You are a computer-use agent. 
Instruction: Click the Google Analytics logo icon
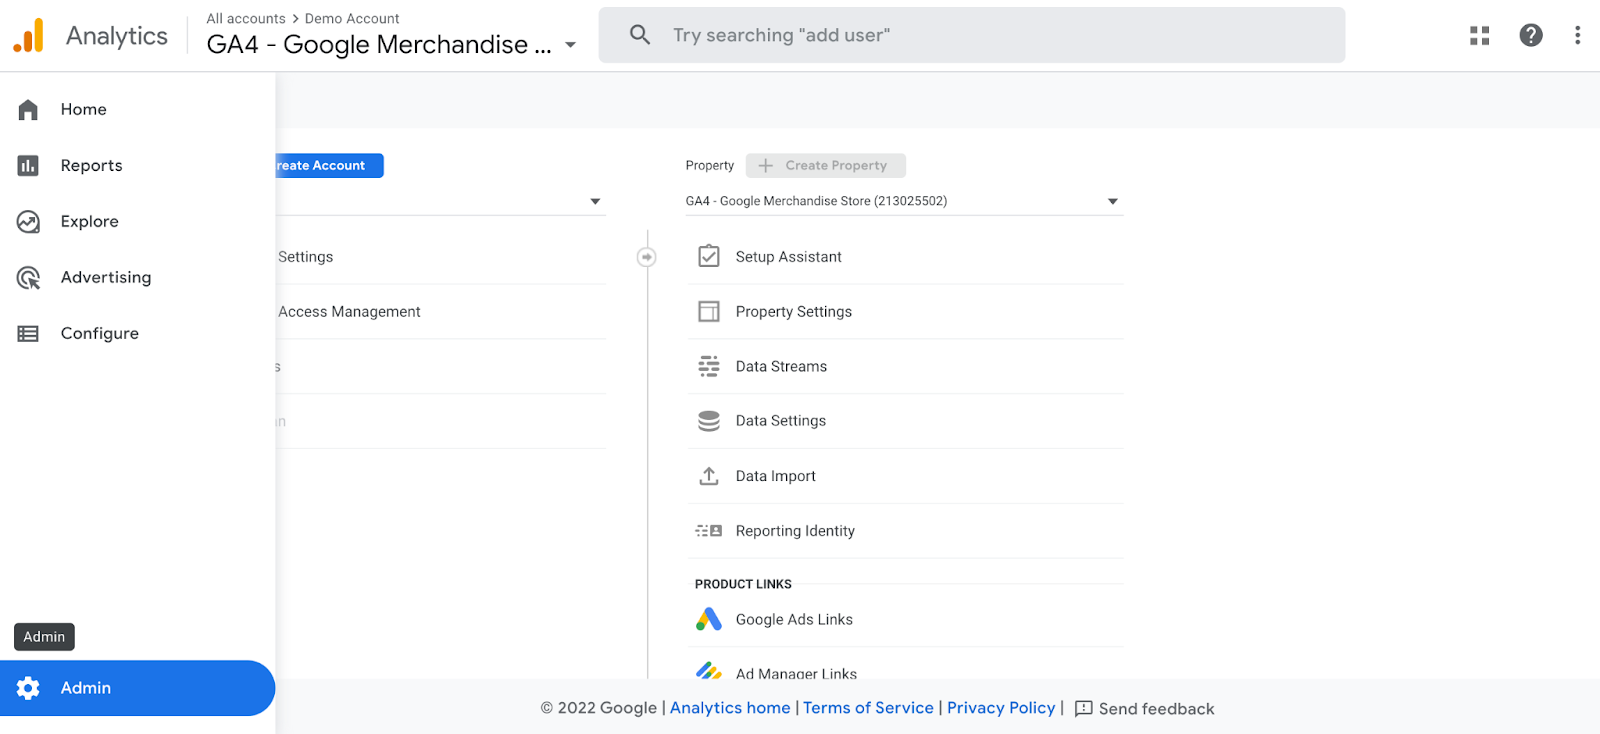tap(29, 36)
